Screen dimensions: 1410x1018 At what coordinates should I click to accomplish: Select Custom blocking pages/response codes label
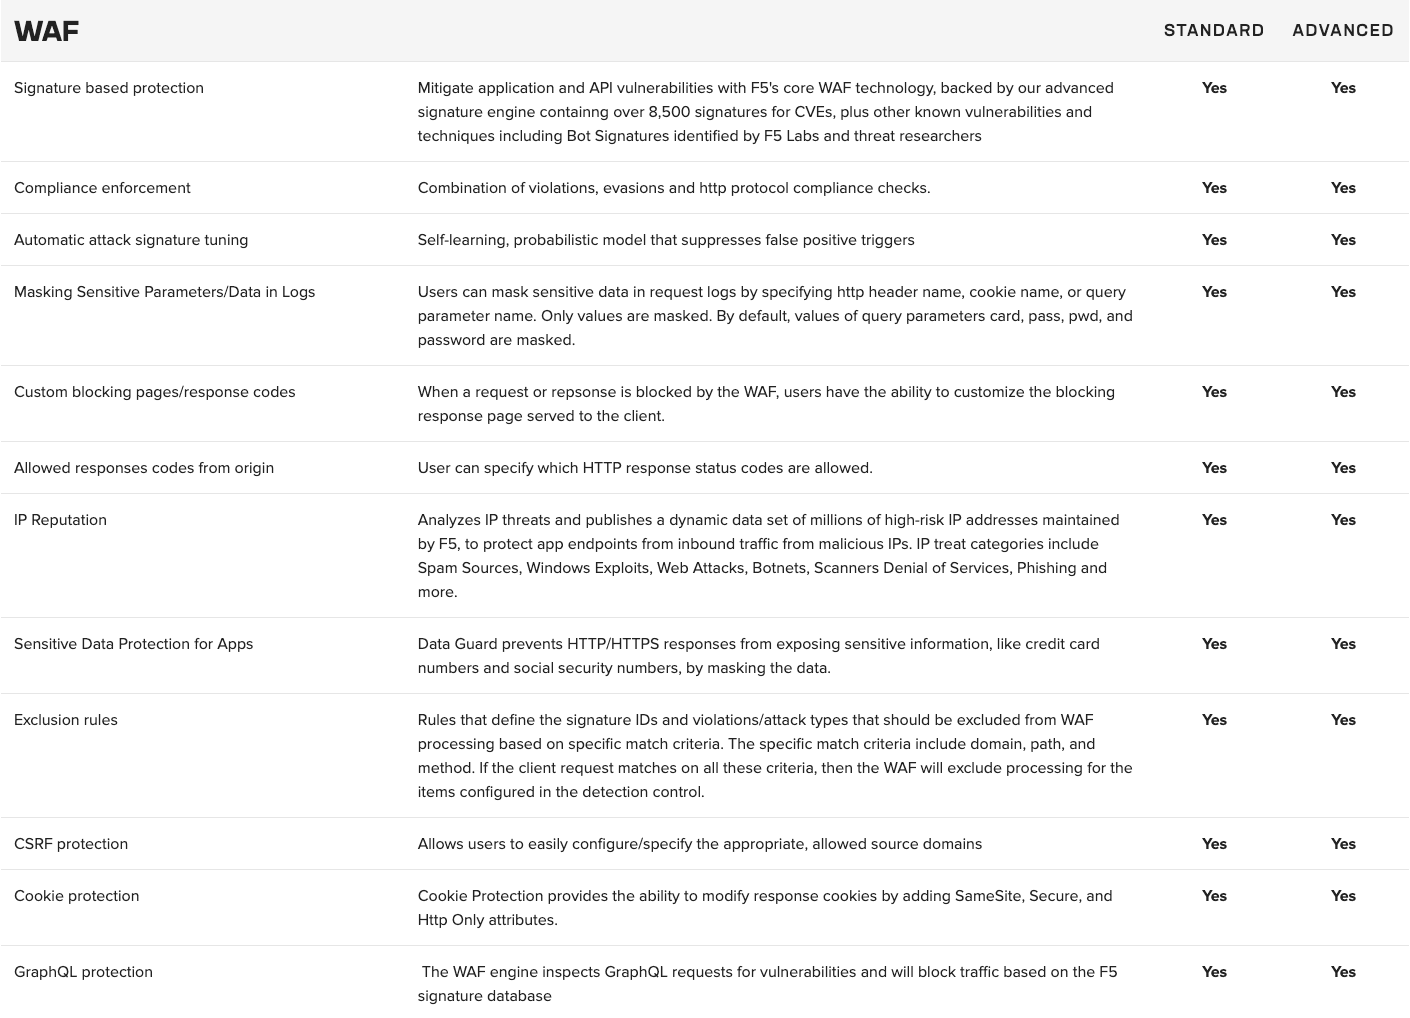click(155, 392)
